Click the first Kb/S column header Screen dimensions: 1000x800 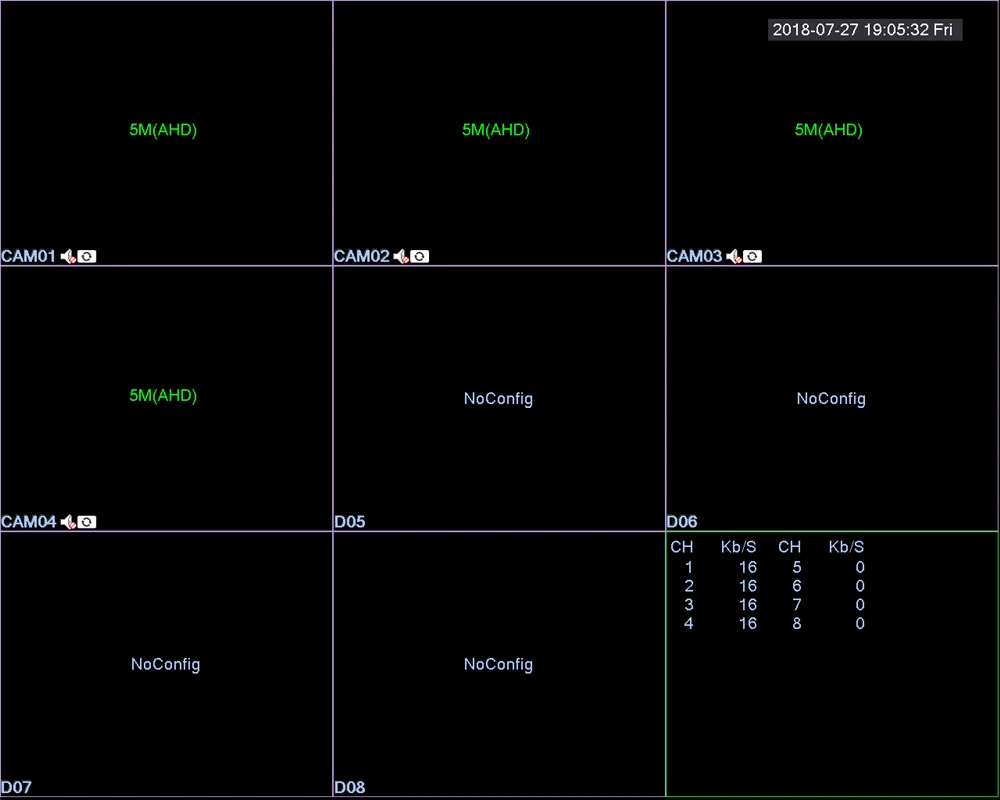739,547
